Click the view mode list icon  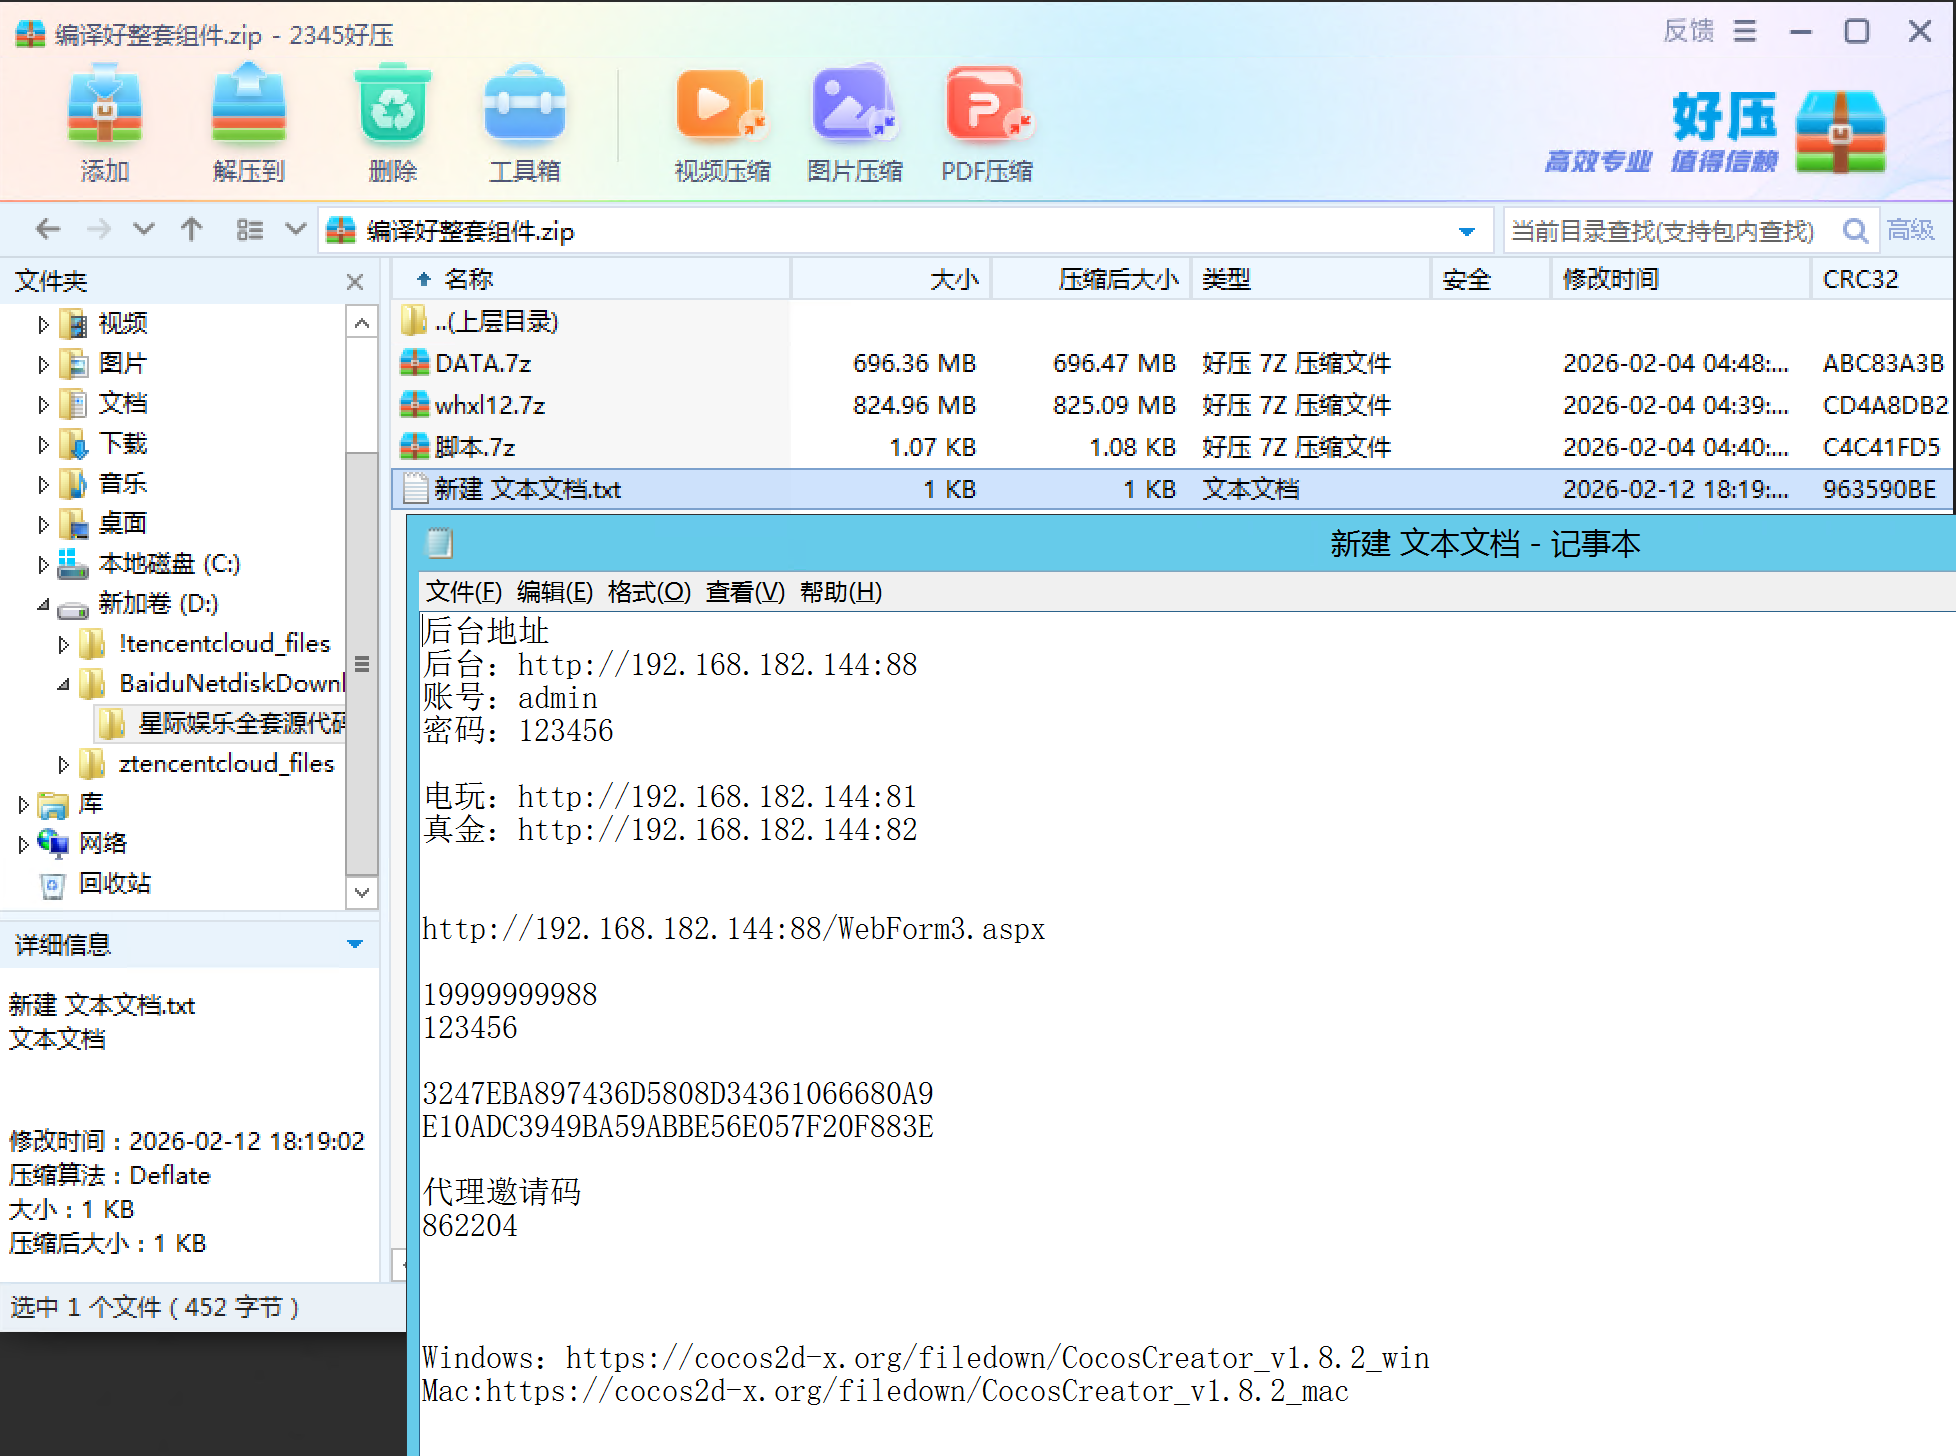pos(250,230)
